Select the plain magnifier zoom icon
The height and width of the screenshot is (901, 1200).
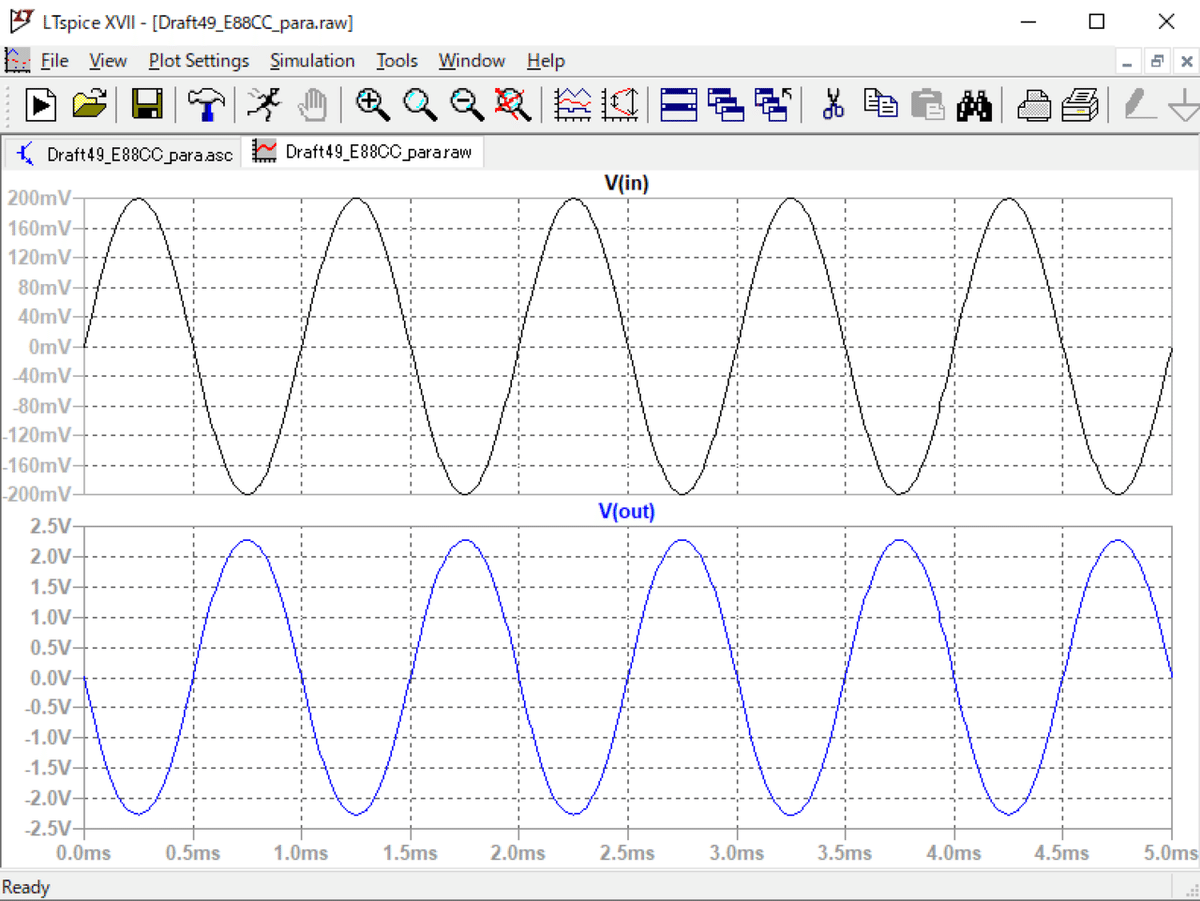pos(420,103)
